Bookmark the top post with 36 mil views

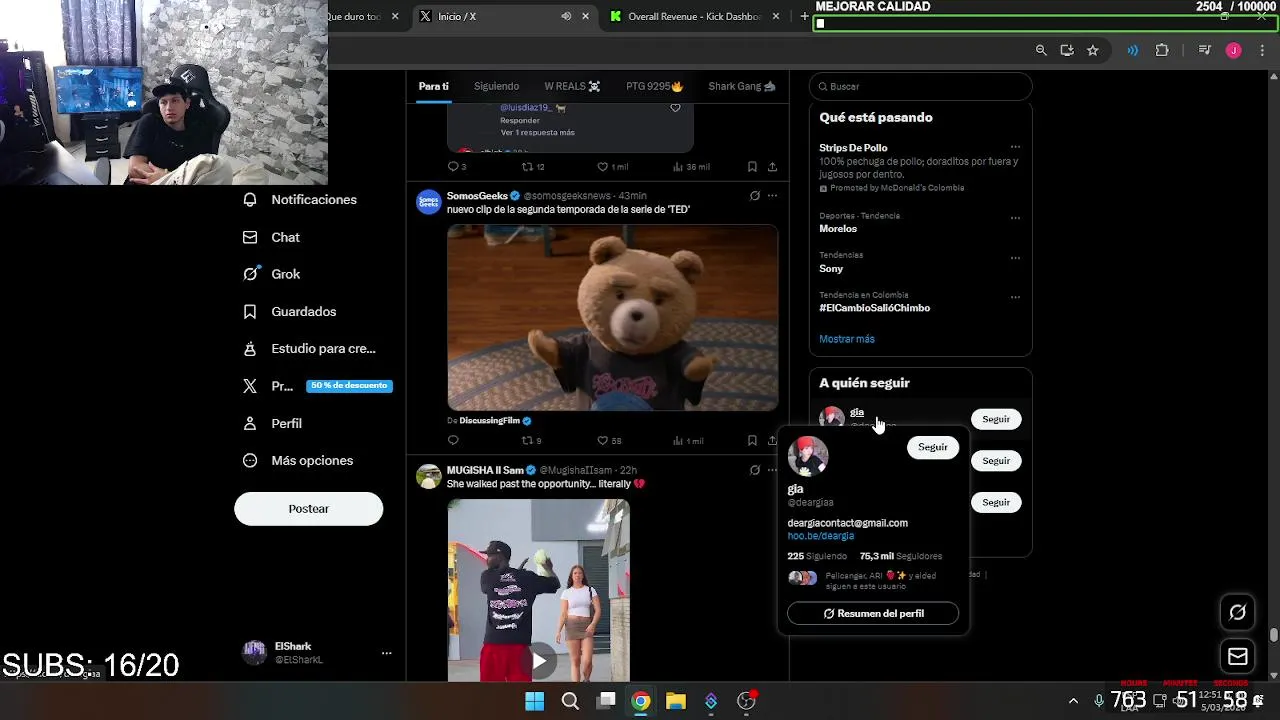[x=752, y=167]
